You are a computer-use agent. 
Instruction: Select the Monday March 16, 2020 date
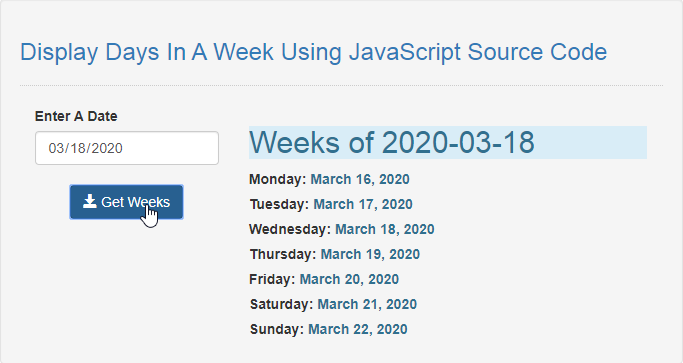pos(360,179)
